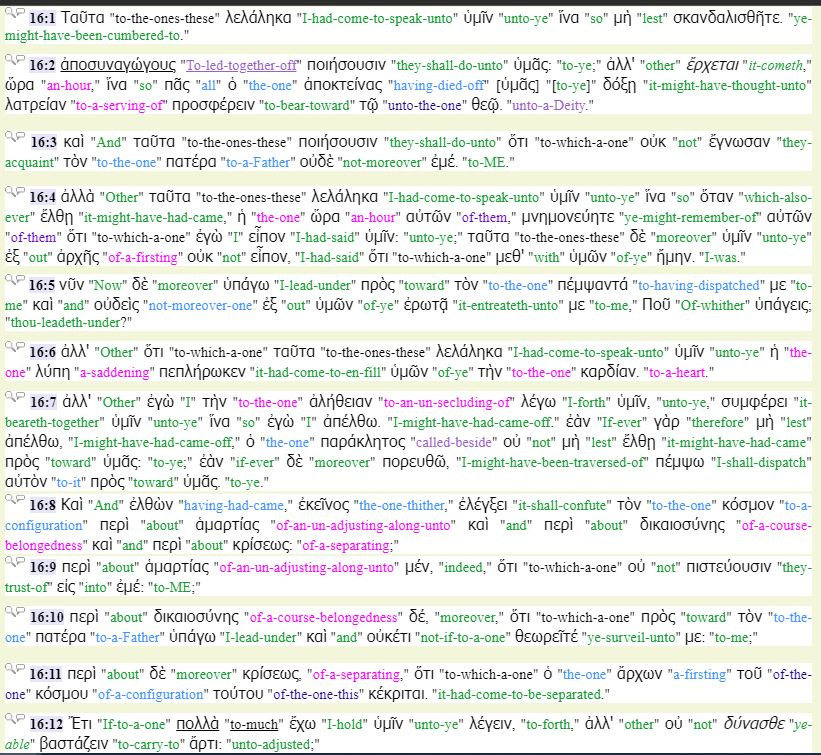
Task: Click the magnifier icon beside verse 16:11
Action: tap(10, 669)
